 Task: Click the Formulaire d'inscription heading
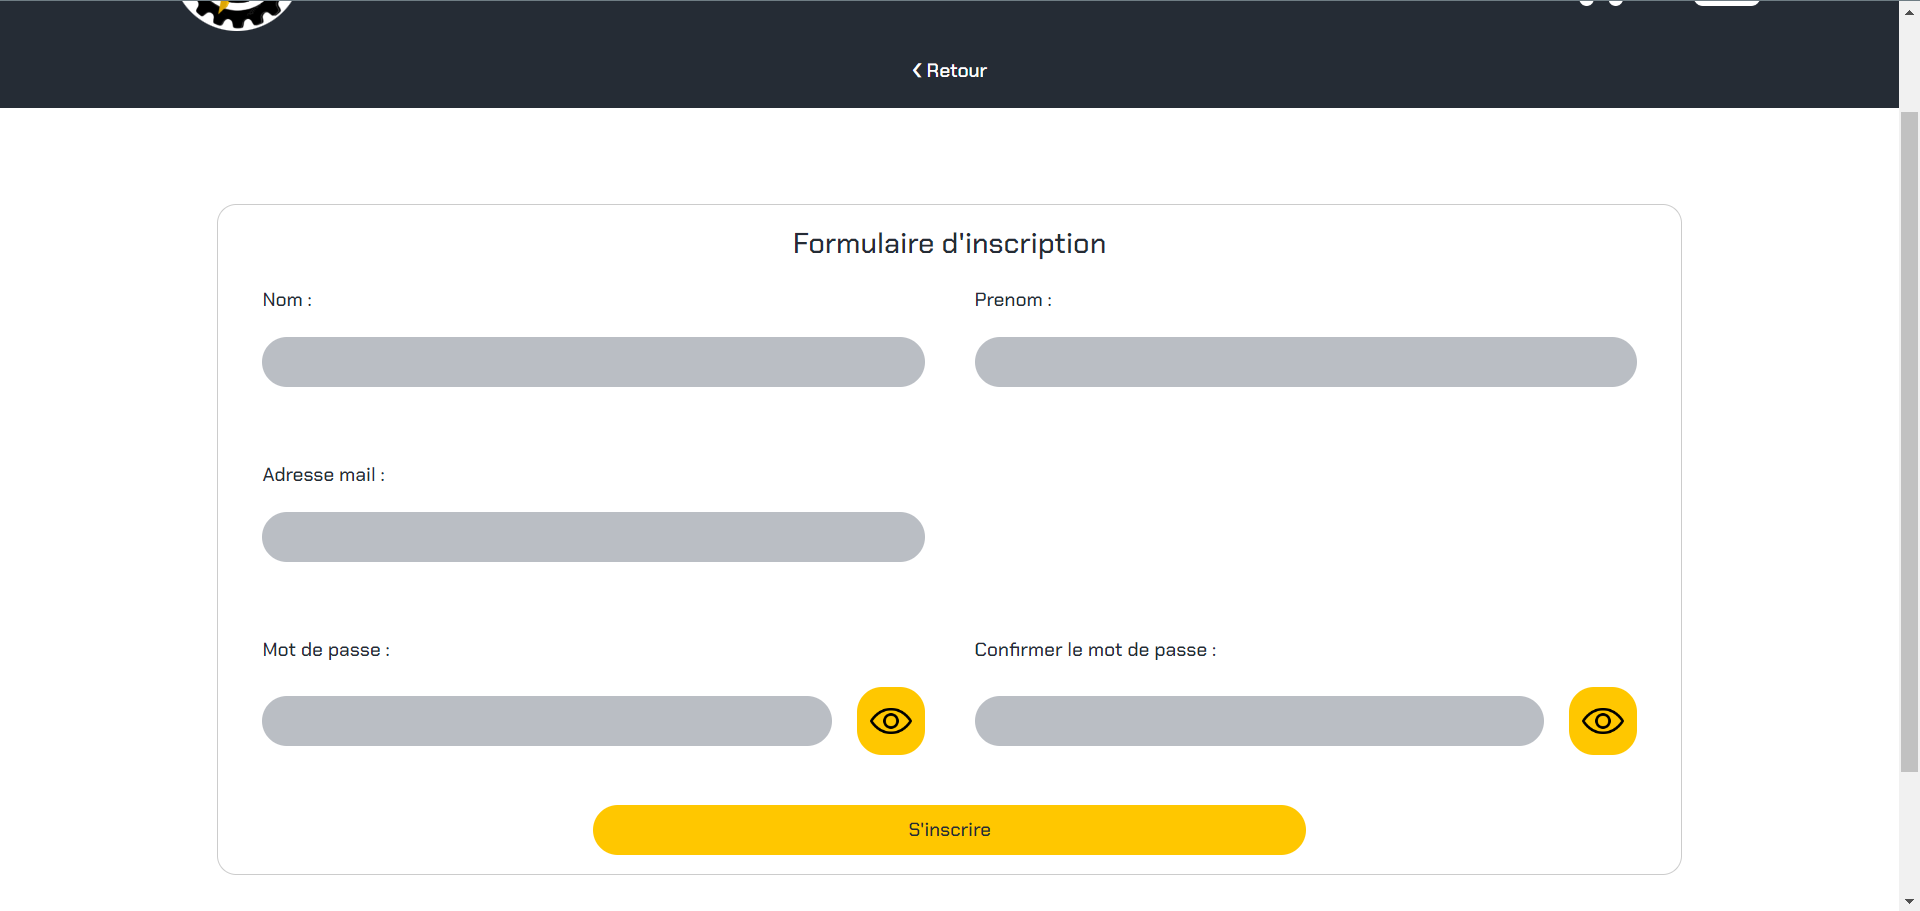pos(949,244)
